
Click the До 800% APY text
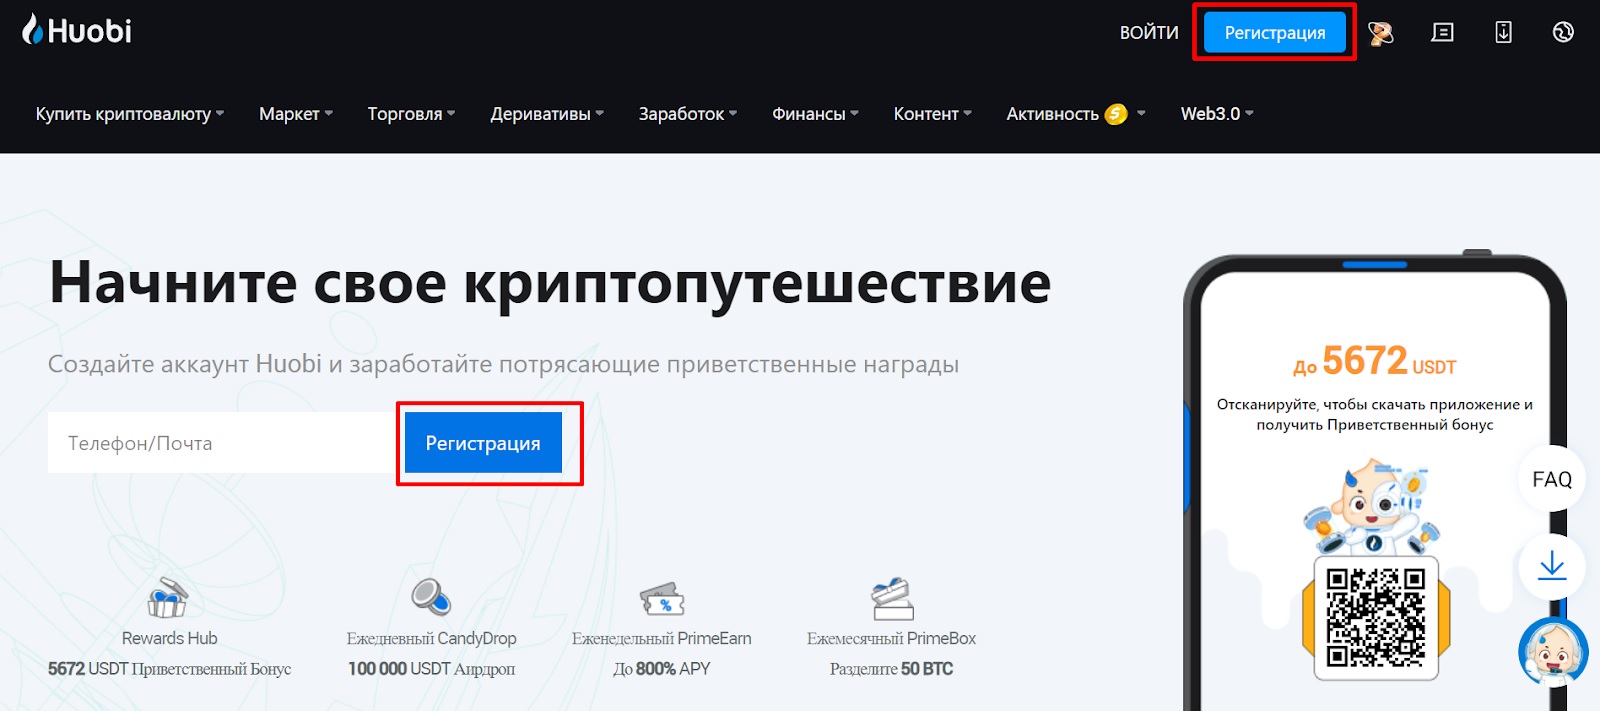(x=661, y=669)
